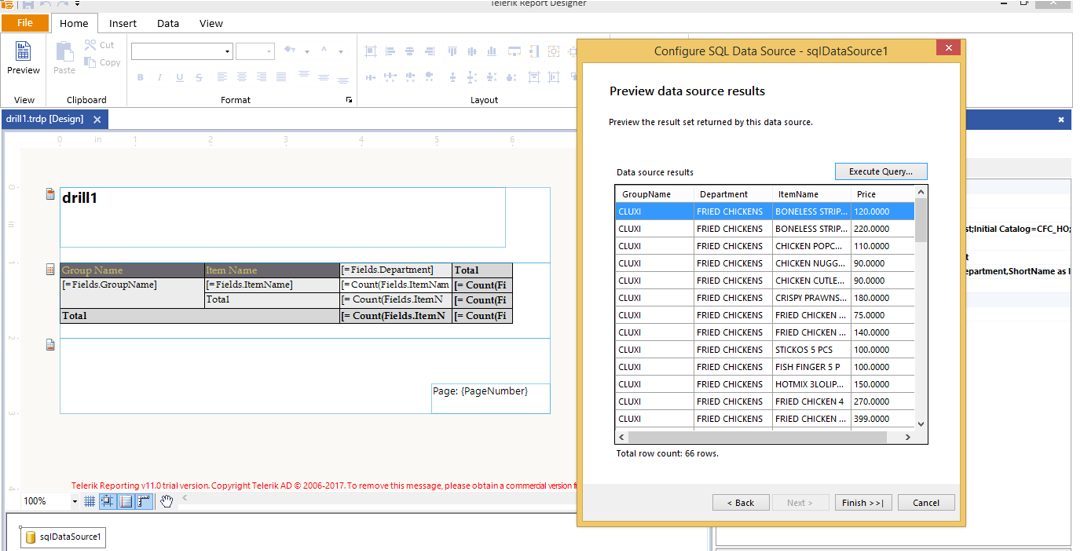Screen dimensions: 1080x551
Task: Select the page footer section icon
Action: pos(50,344)
